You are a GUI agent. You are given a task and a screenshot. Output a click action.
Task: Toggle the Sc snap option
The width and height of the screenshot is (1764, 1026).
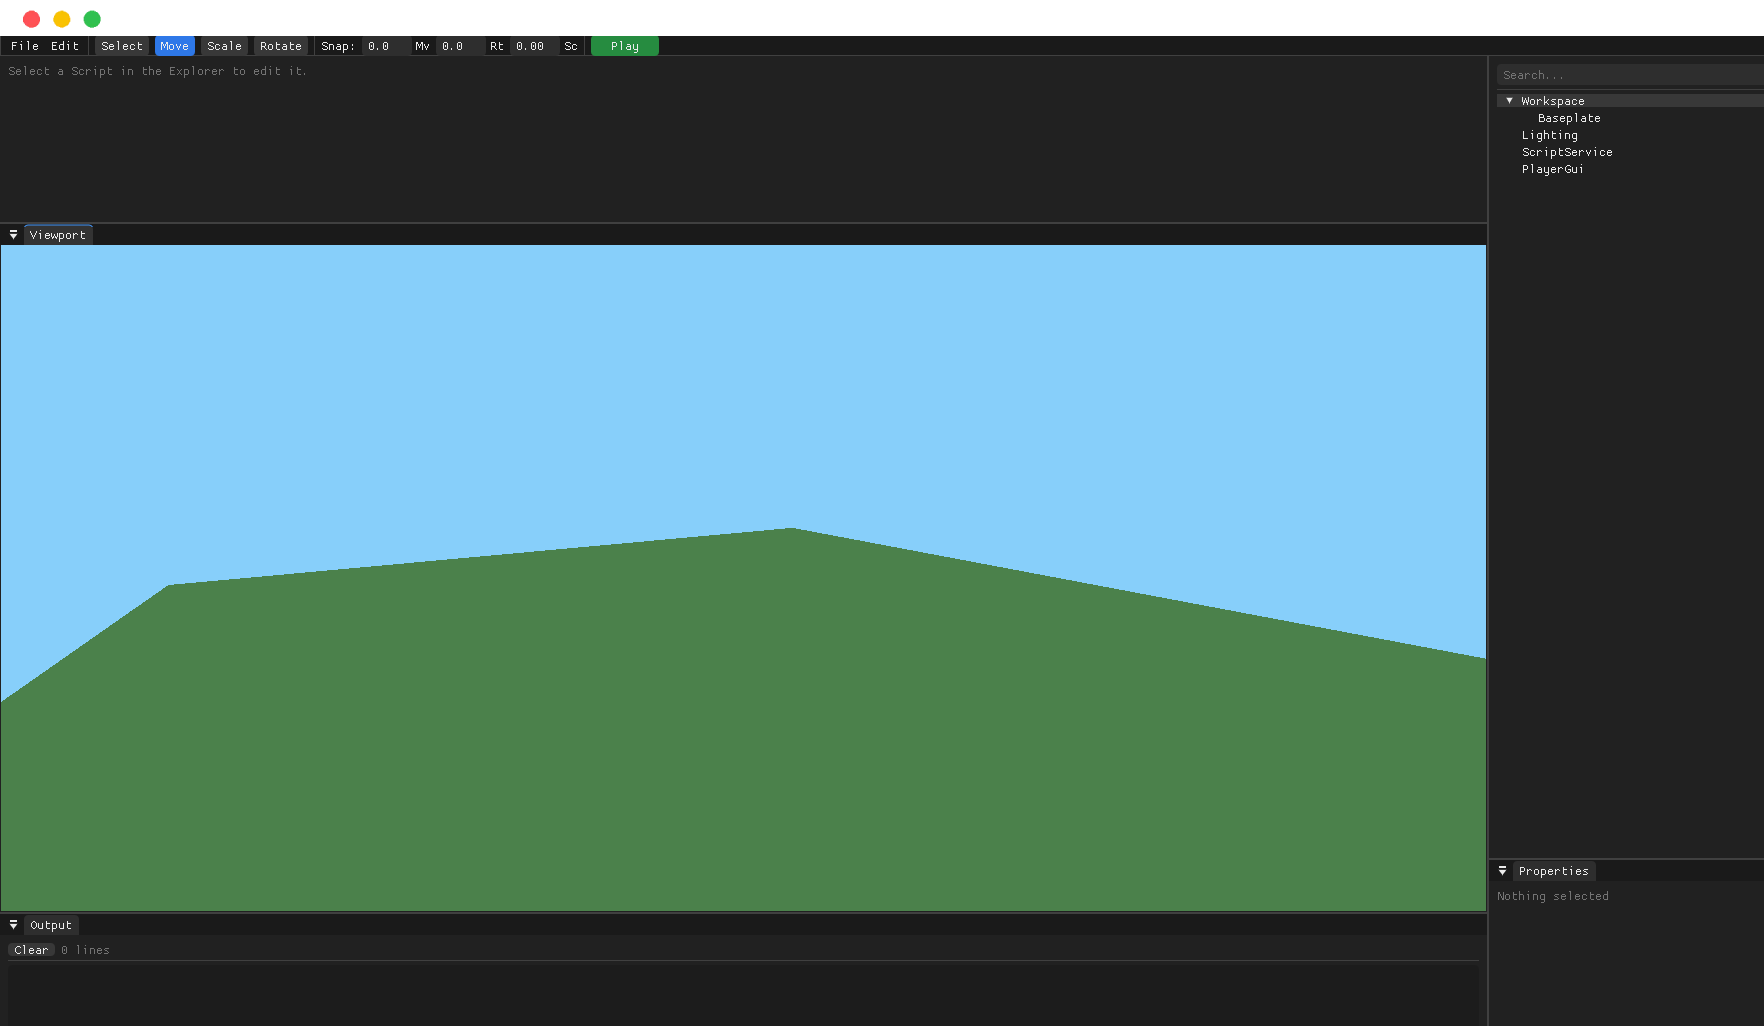tap(570, 46)
